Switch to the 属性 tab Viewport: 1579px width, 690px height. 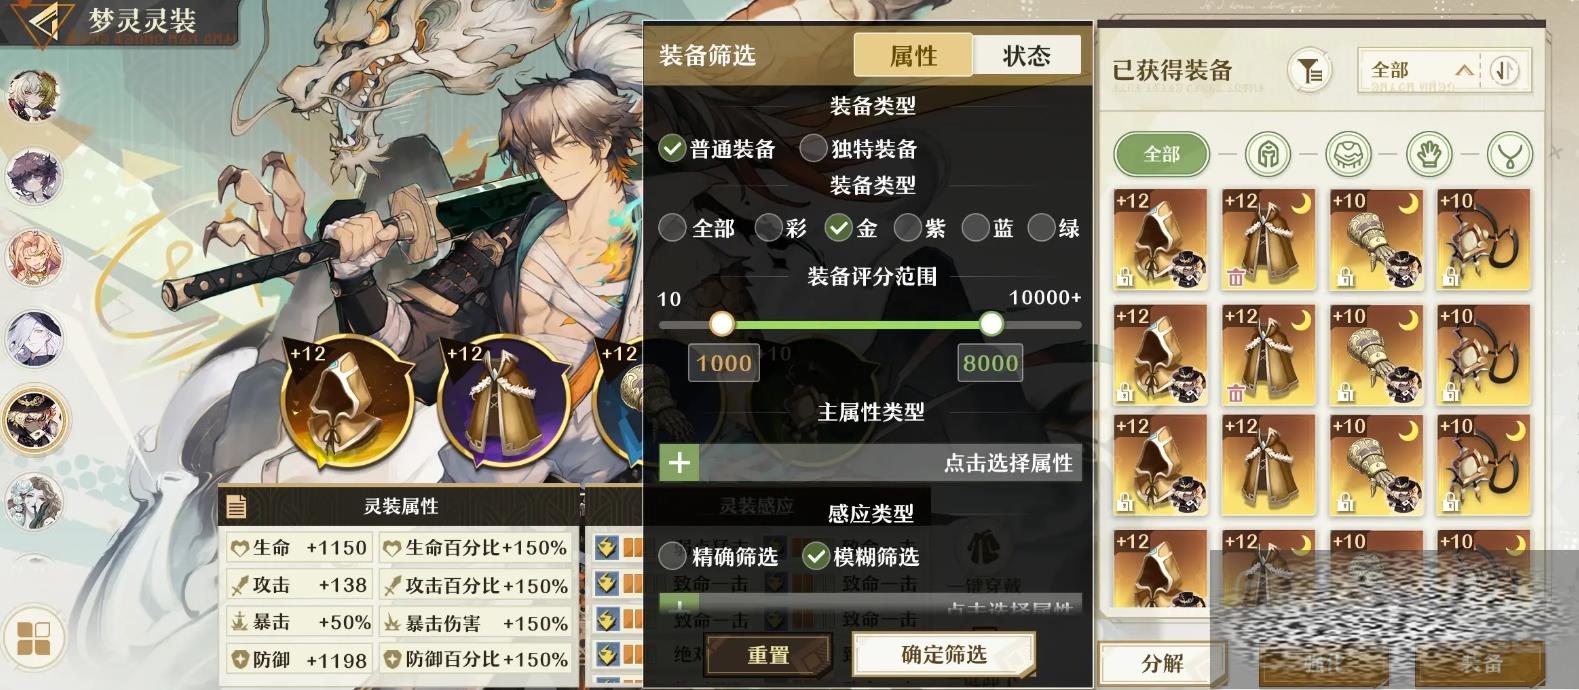(x=913, y=56)
